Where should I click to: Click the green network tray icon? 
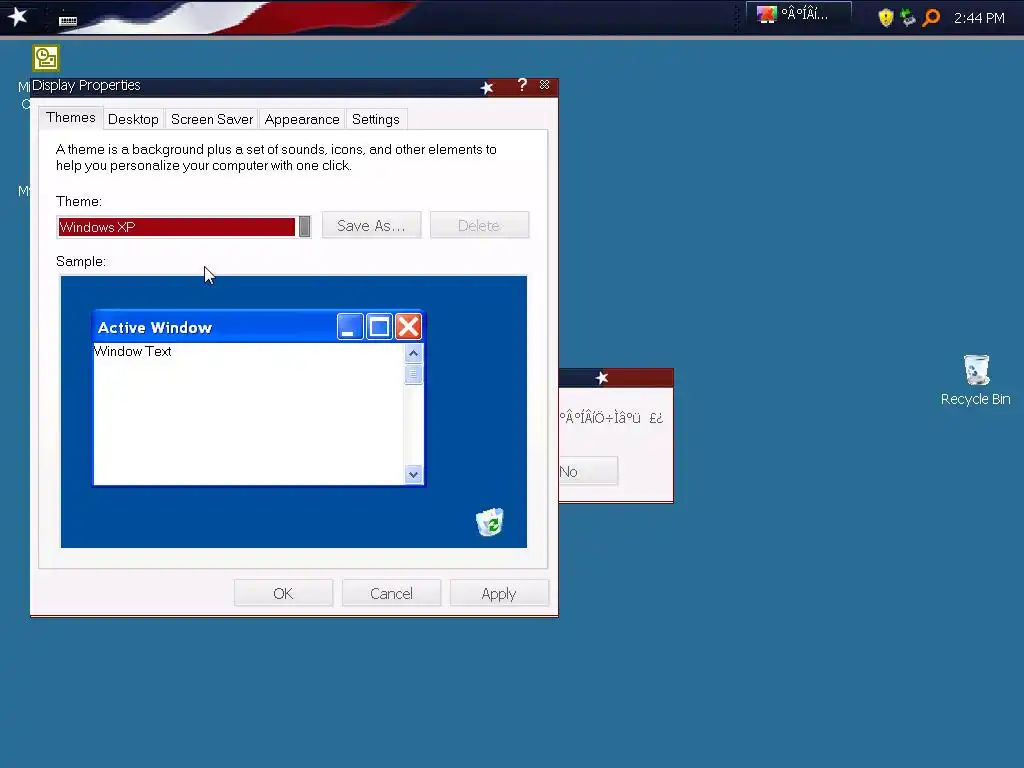click(x=908, y=18)
